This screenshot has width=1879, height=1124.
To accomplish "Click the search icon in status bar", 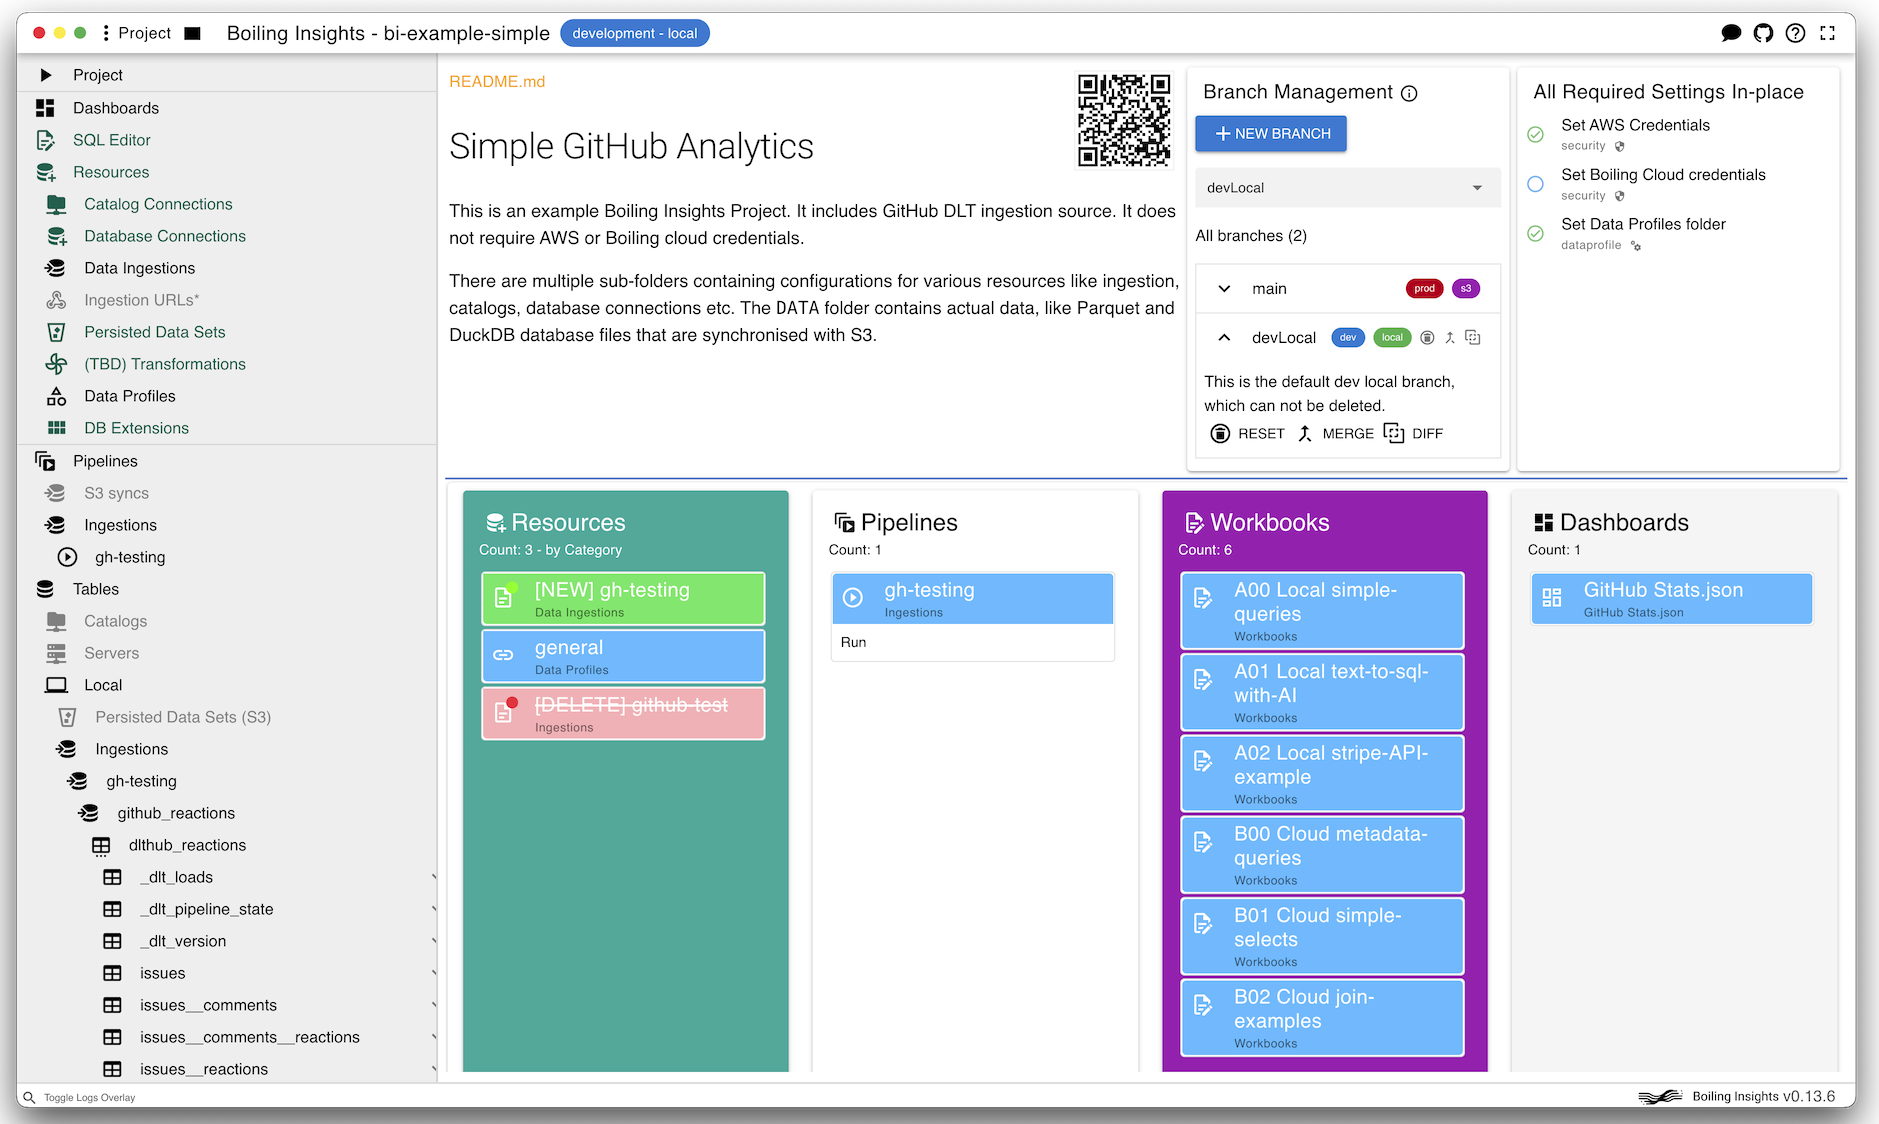I will point(29,1097).
